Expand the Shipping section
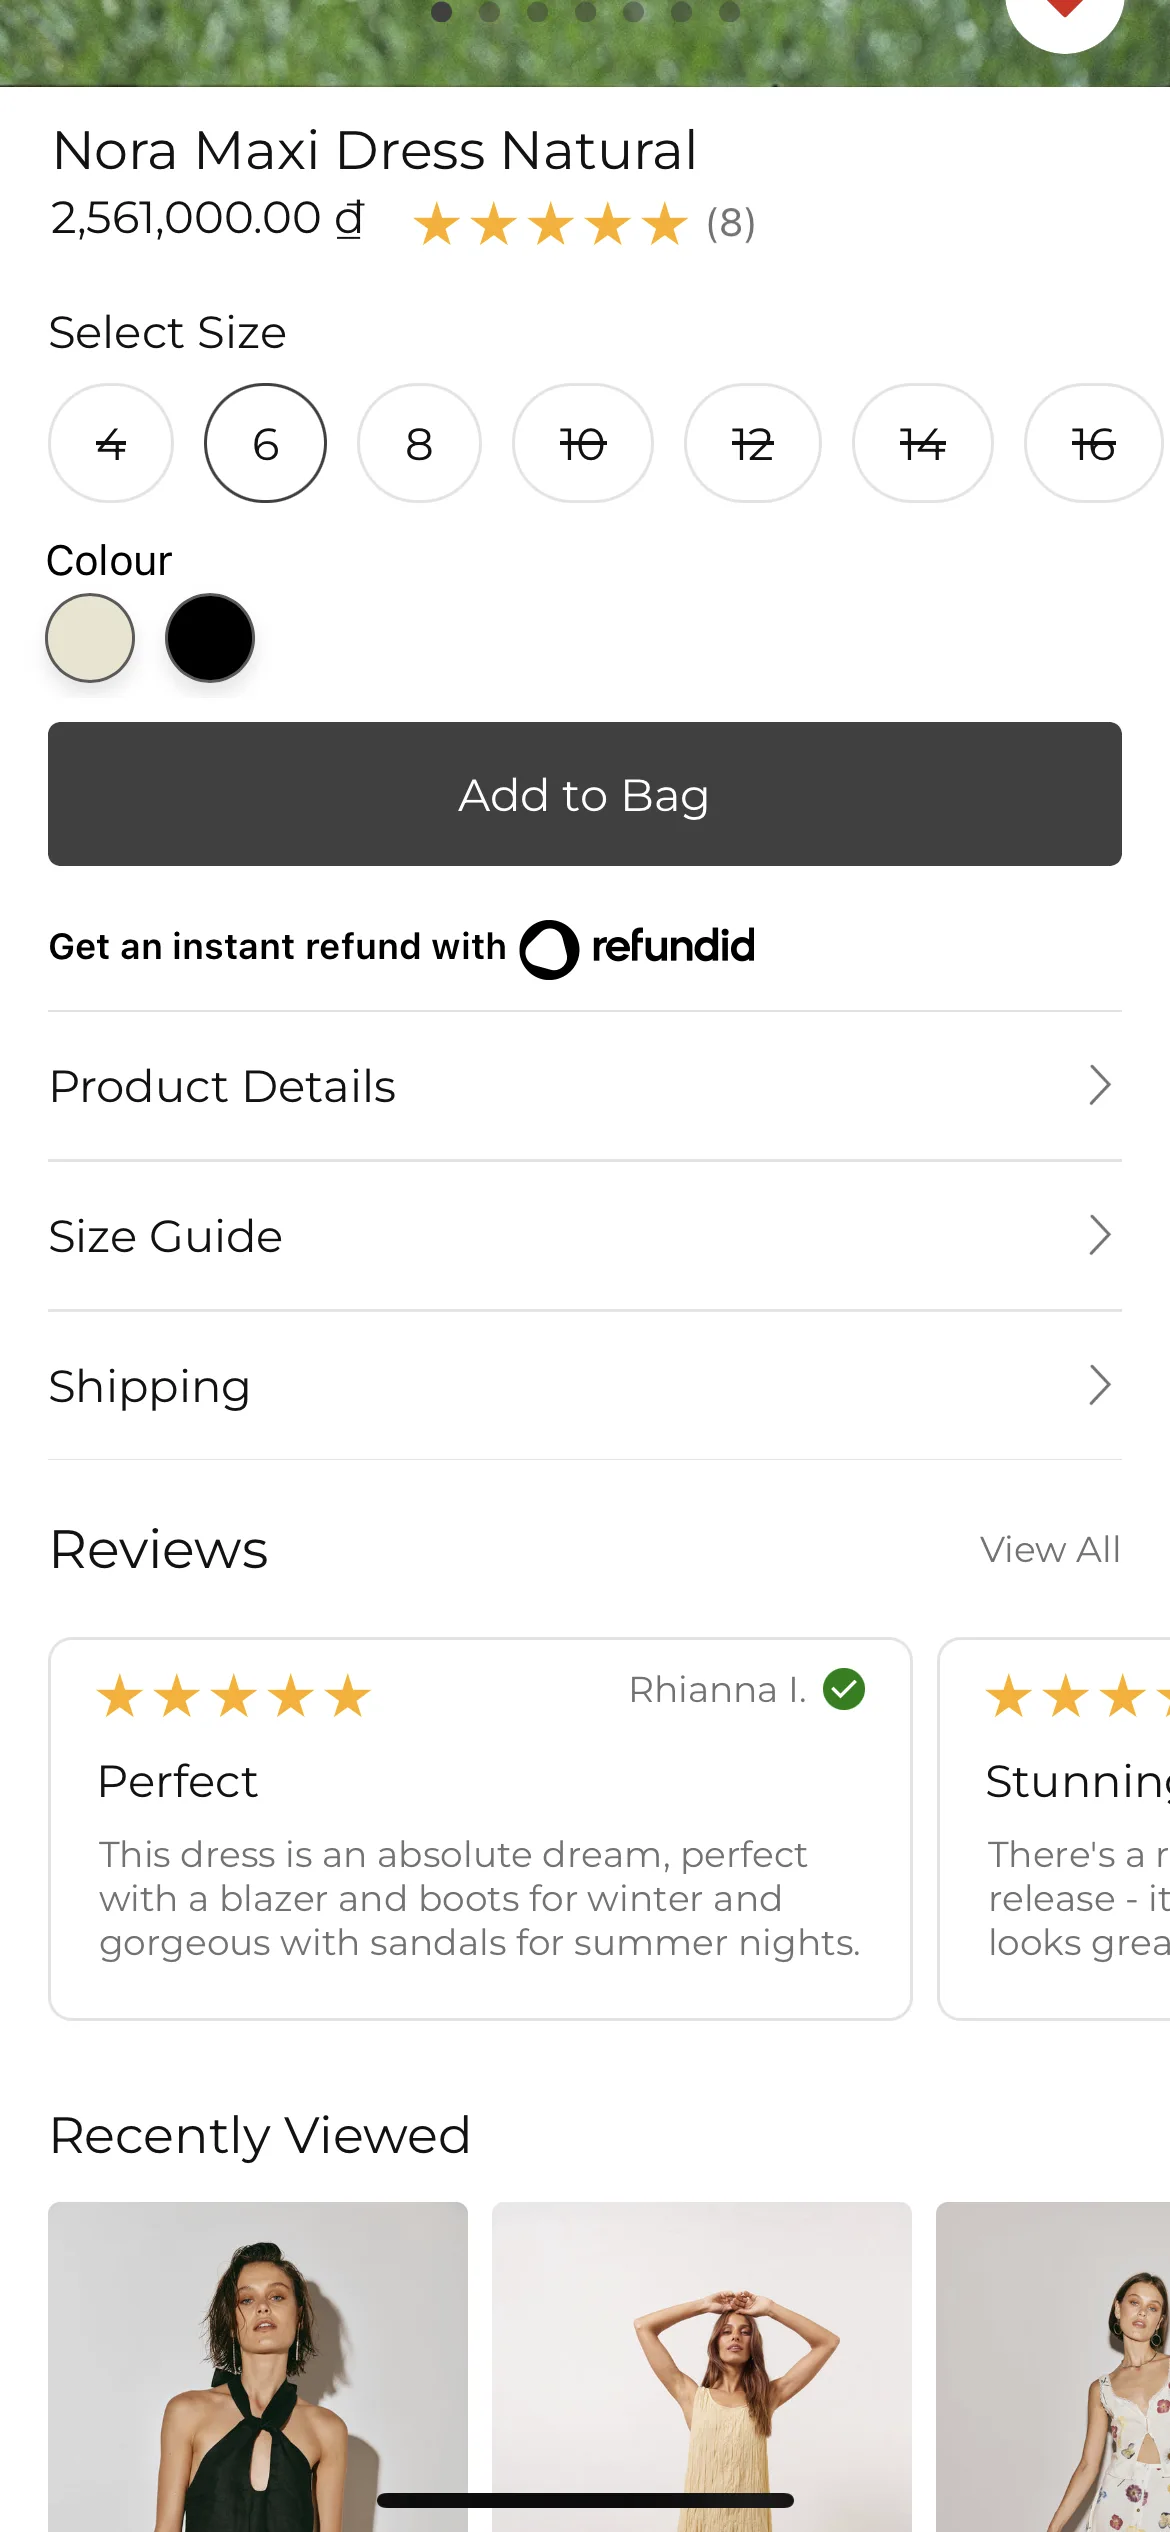 coord(585,1386)
